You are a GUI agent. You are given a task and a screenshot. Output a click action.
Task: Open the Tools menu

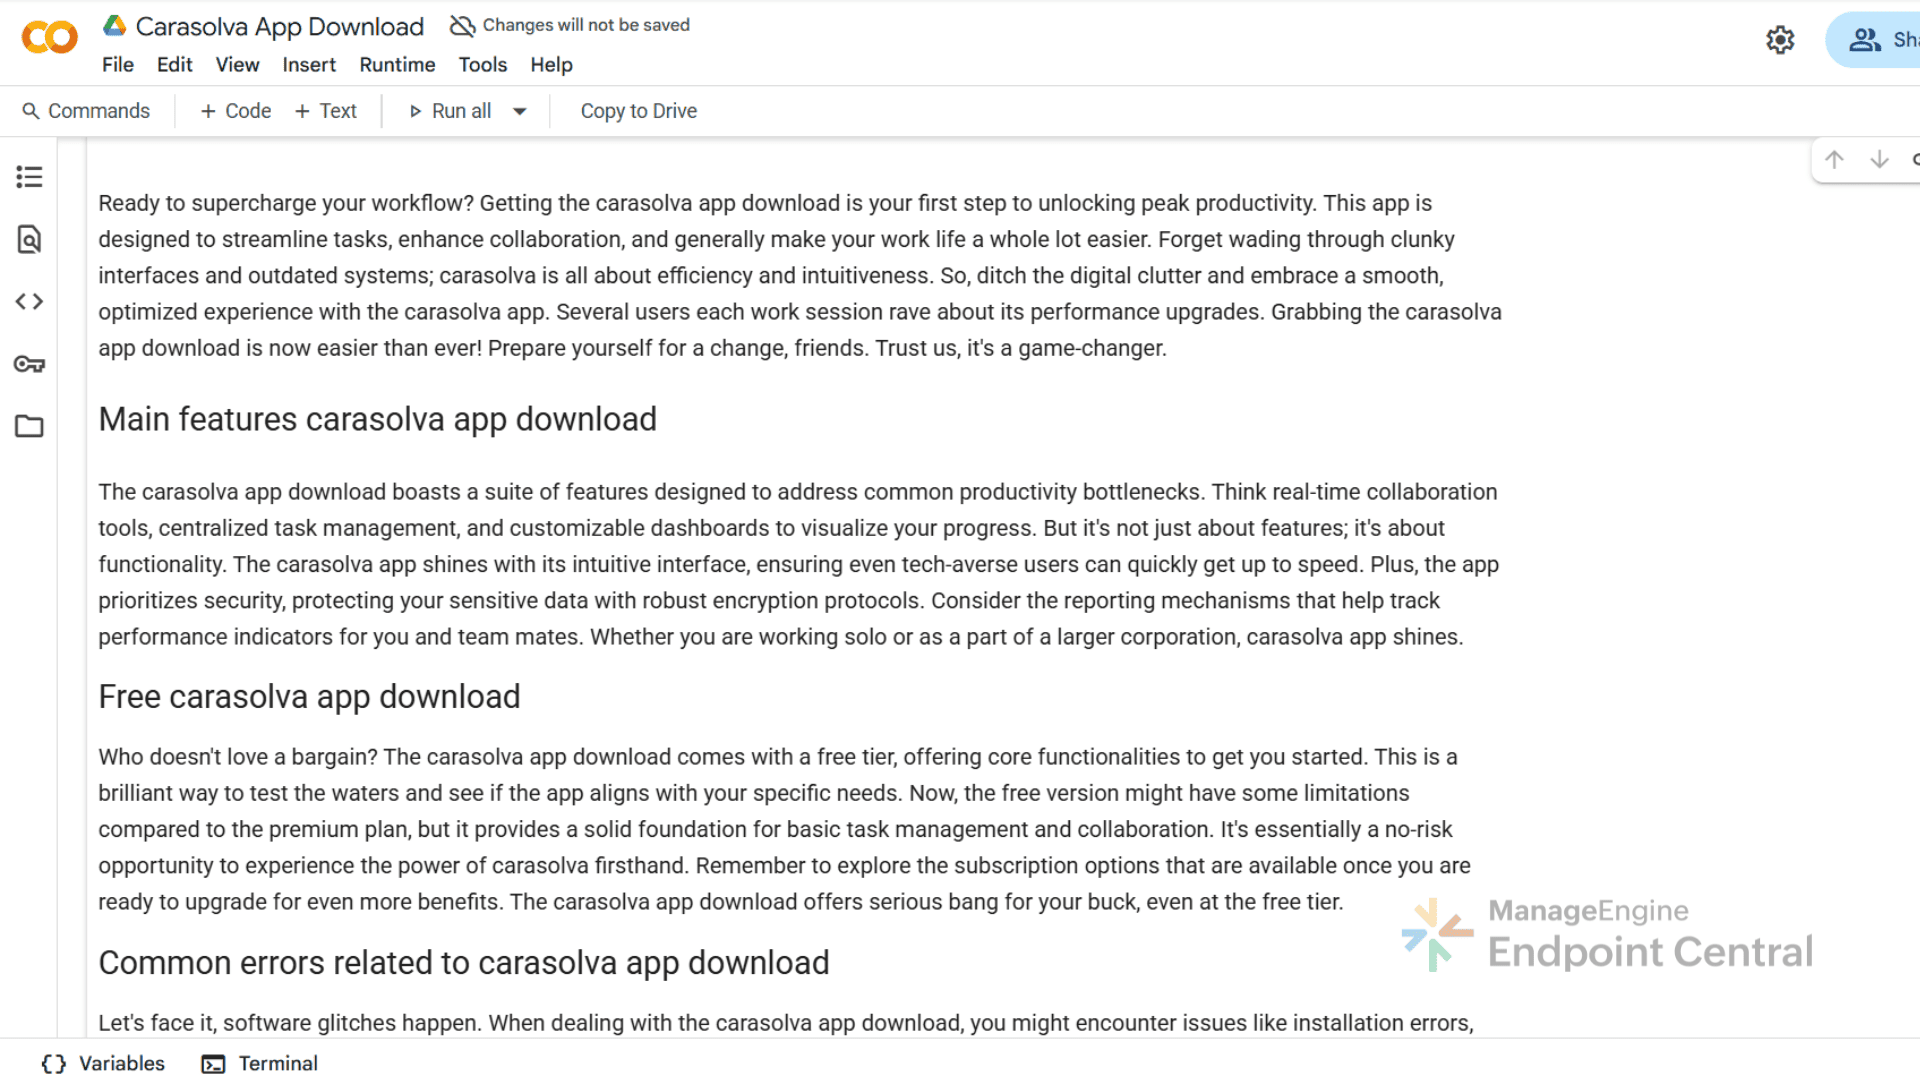(x=482, y=65)
